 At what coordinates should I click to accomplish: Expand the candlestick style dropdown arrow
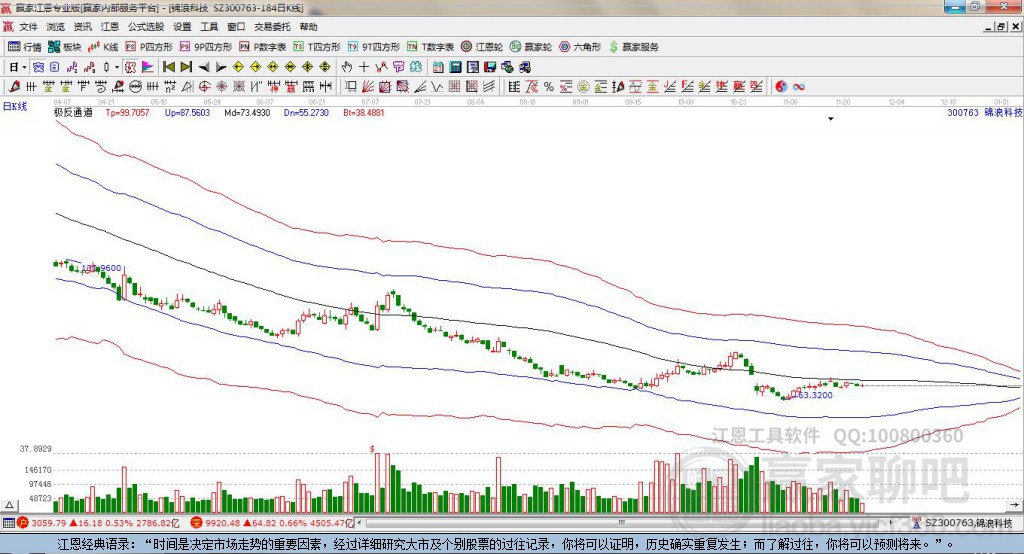tap(117, 67)
